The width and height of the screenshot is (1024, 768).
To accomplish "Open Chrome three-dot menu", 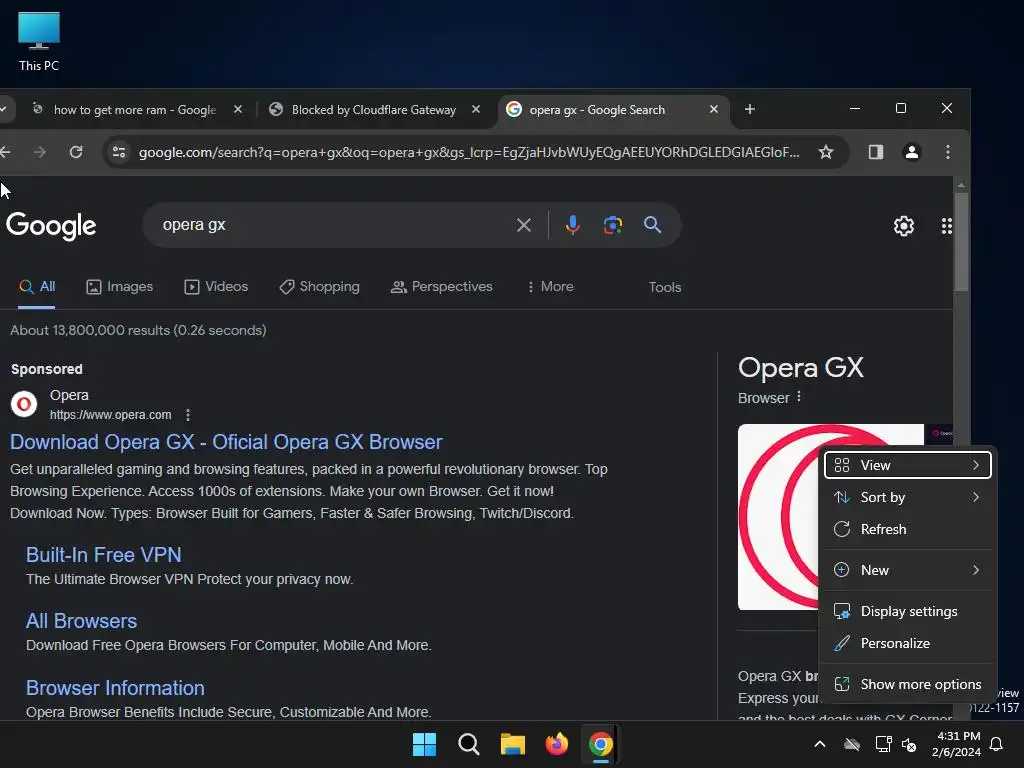I will tap(948, 152).
